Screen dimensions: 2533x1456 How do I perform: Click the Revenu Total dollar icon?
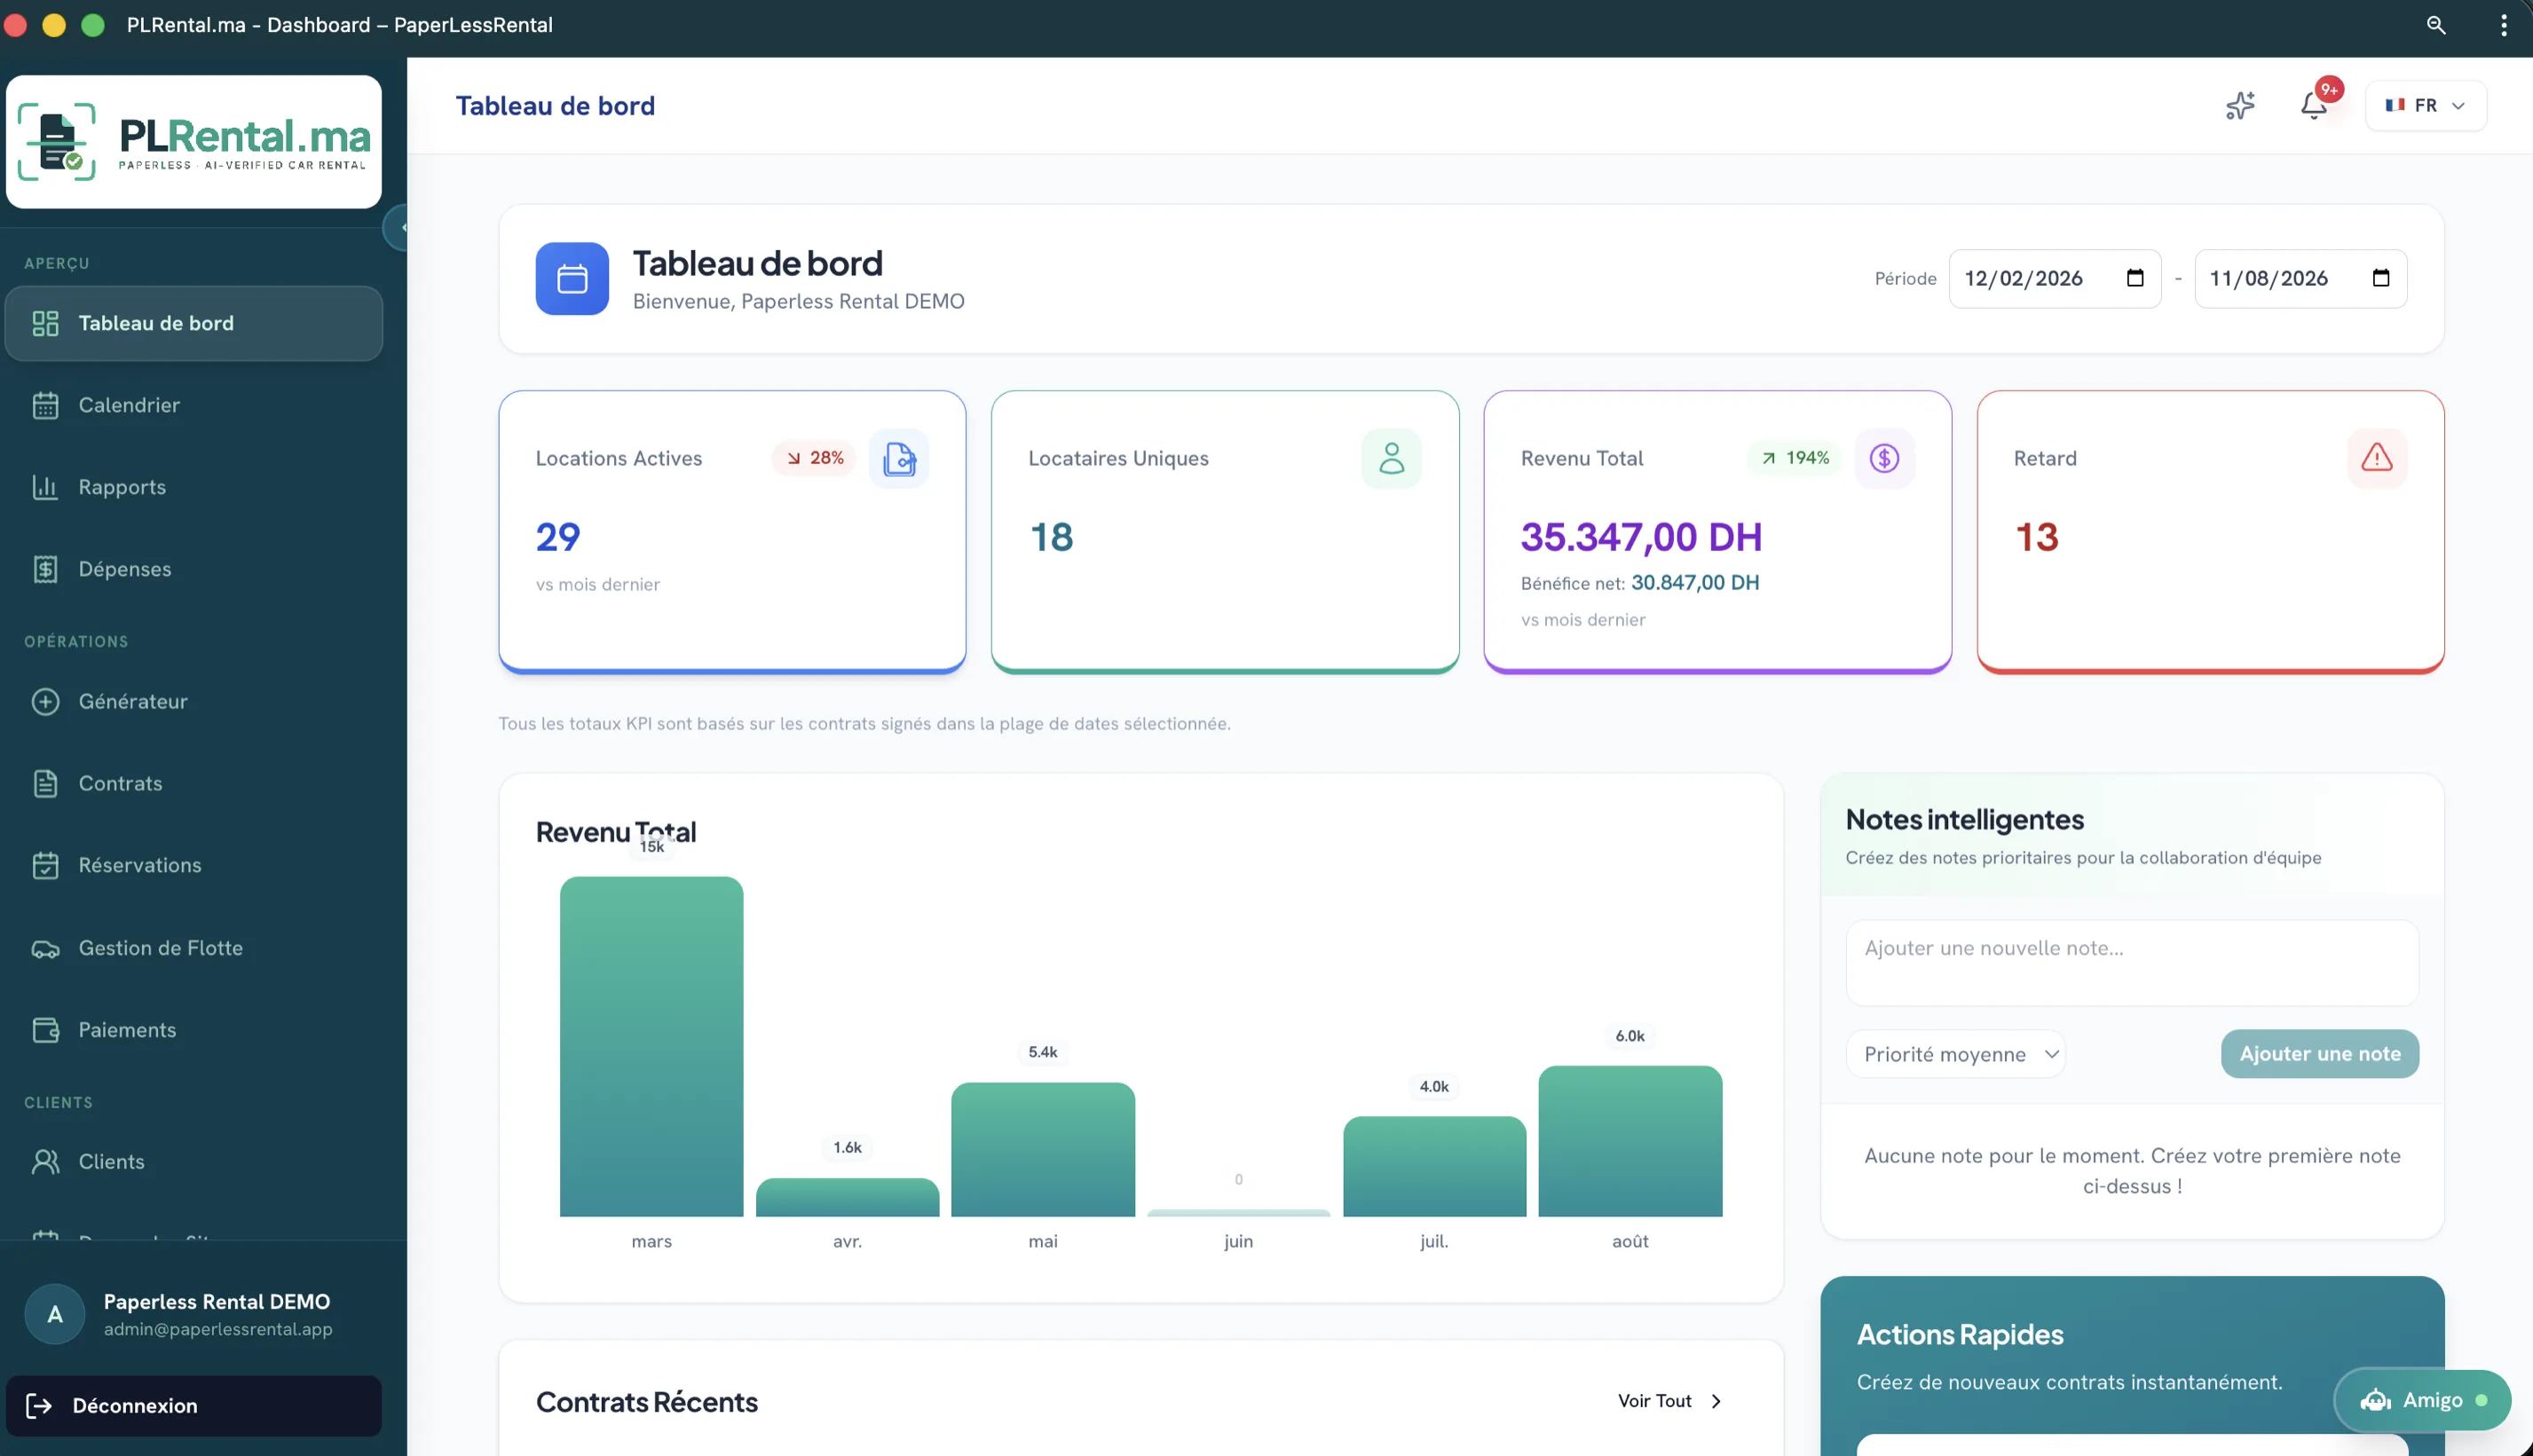click(1884, 459)
